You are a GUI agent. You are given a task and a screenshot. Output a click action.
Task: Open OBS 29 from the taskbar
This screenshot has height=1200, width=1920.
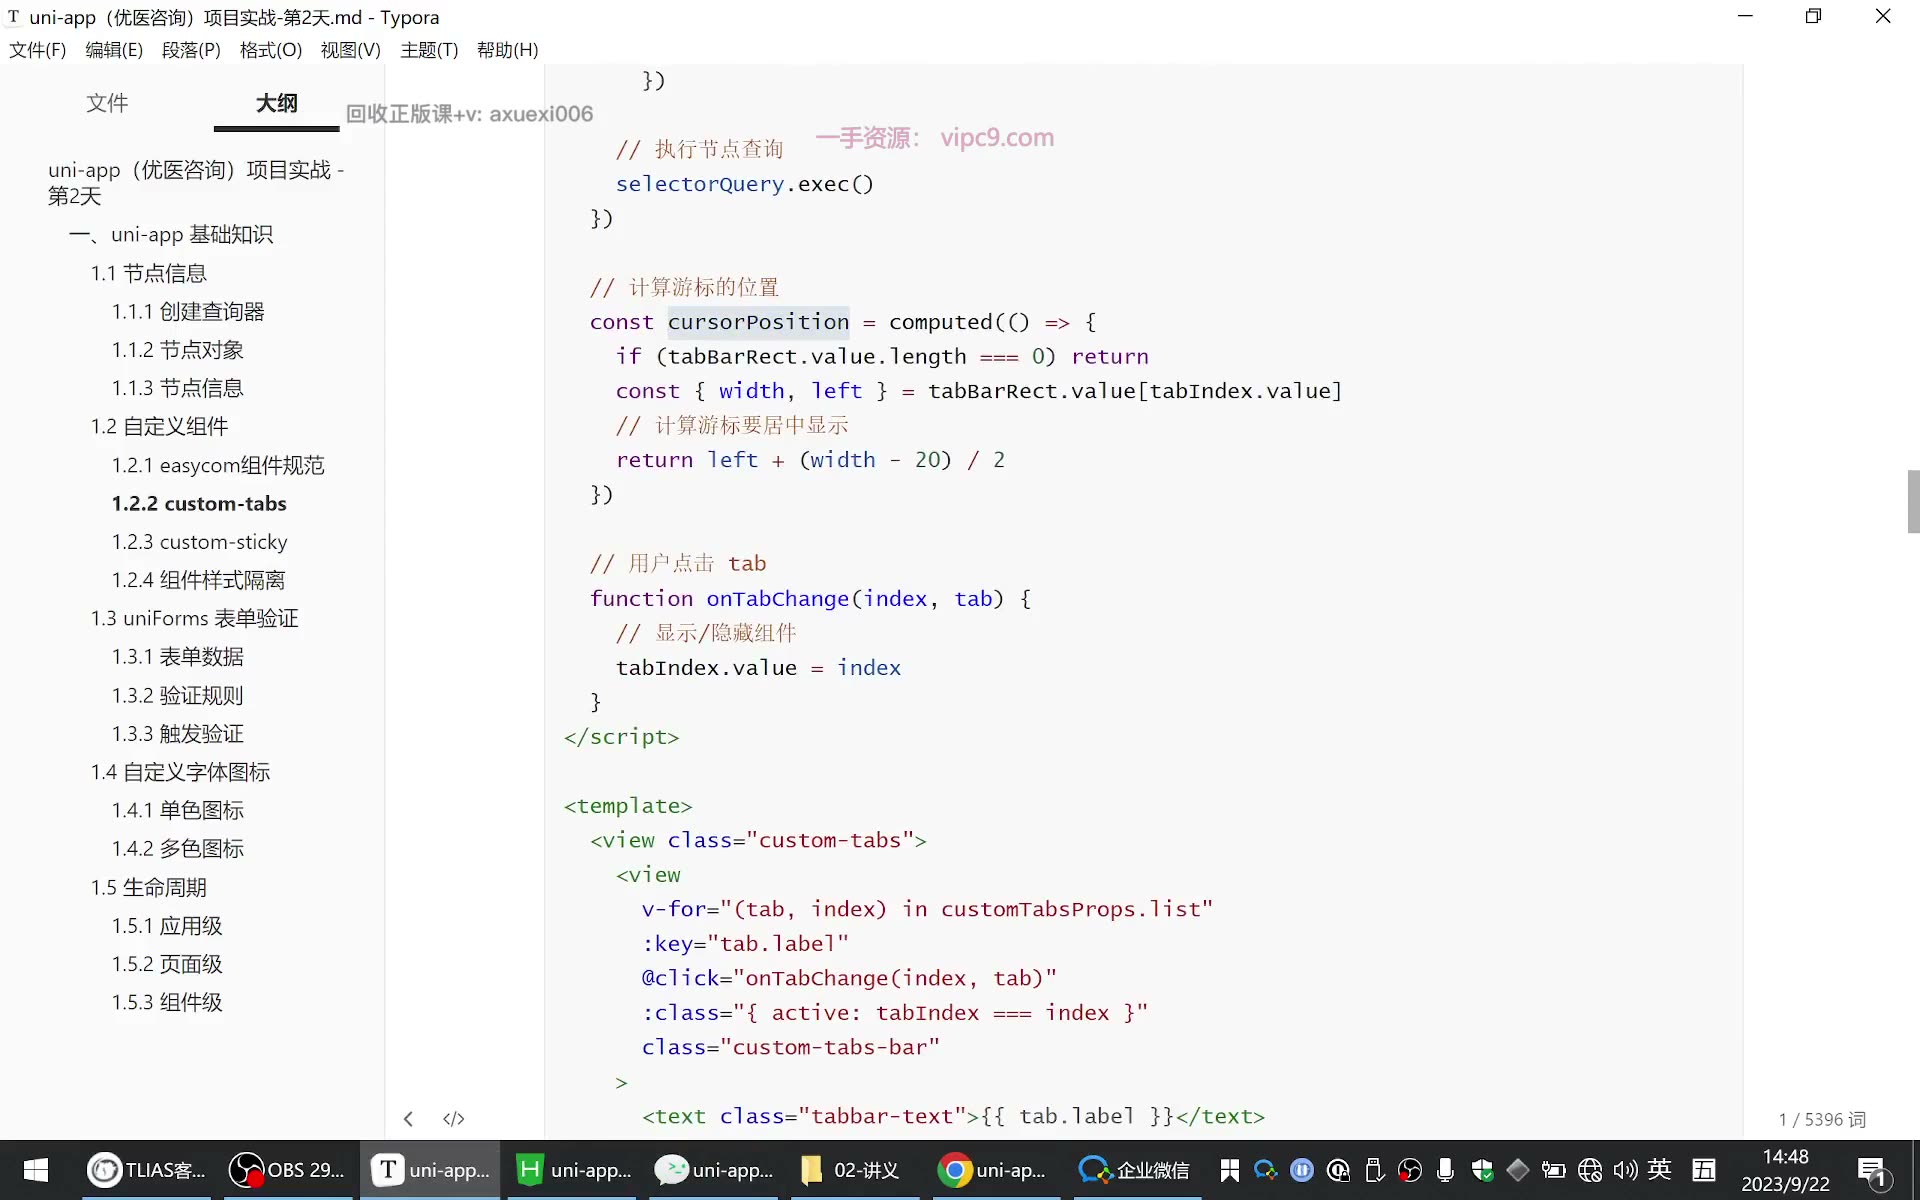pos(287,1170)
